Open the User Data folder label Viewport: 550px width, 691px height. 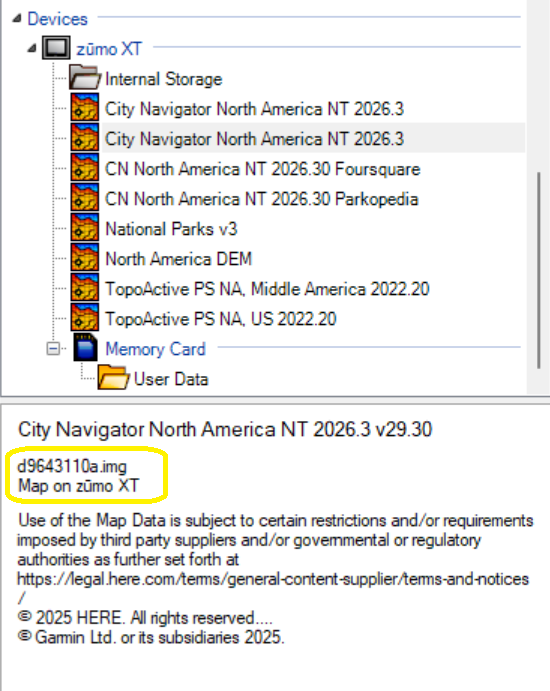(171, 379)
